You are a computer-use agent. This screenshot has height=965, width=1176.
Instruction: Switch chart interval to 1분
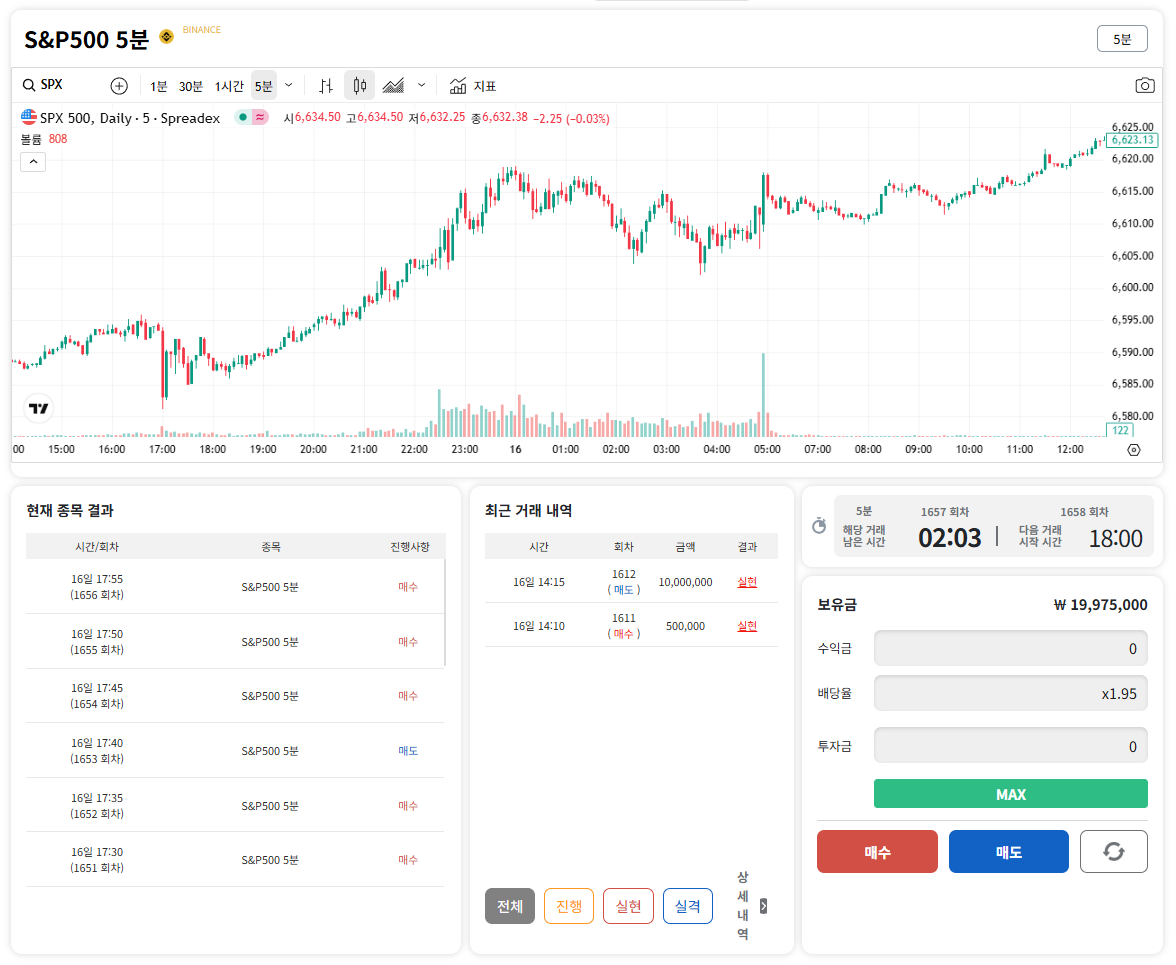[158, 86]
